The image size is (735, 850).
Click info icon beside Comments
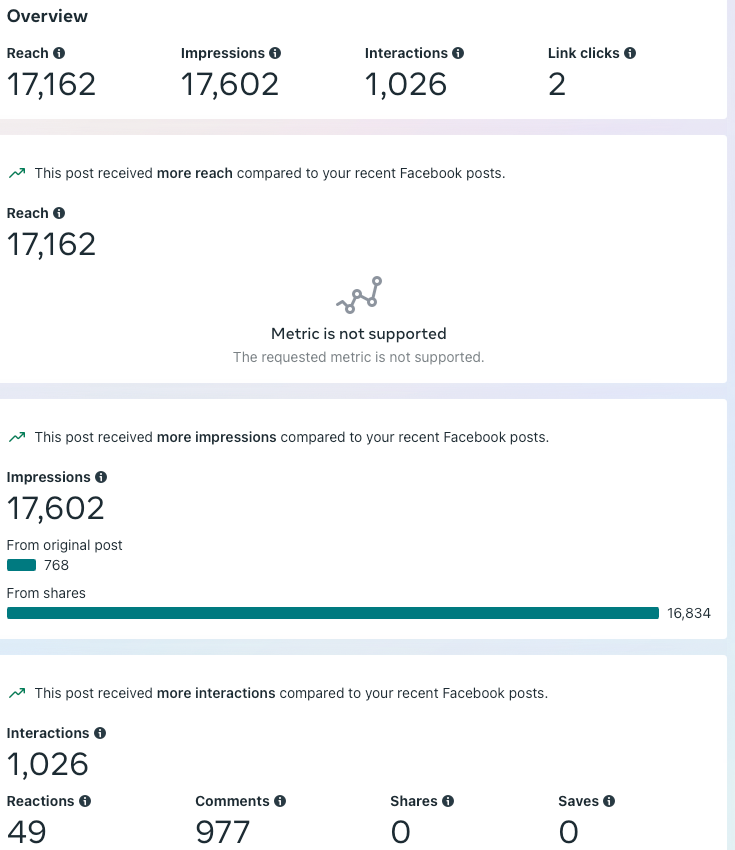(x=280, y=801)
